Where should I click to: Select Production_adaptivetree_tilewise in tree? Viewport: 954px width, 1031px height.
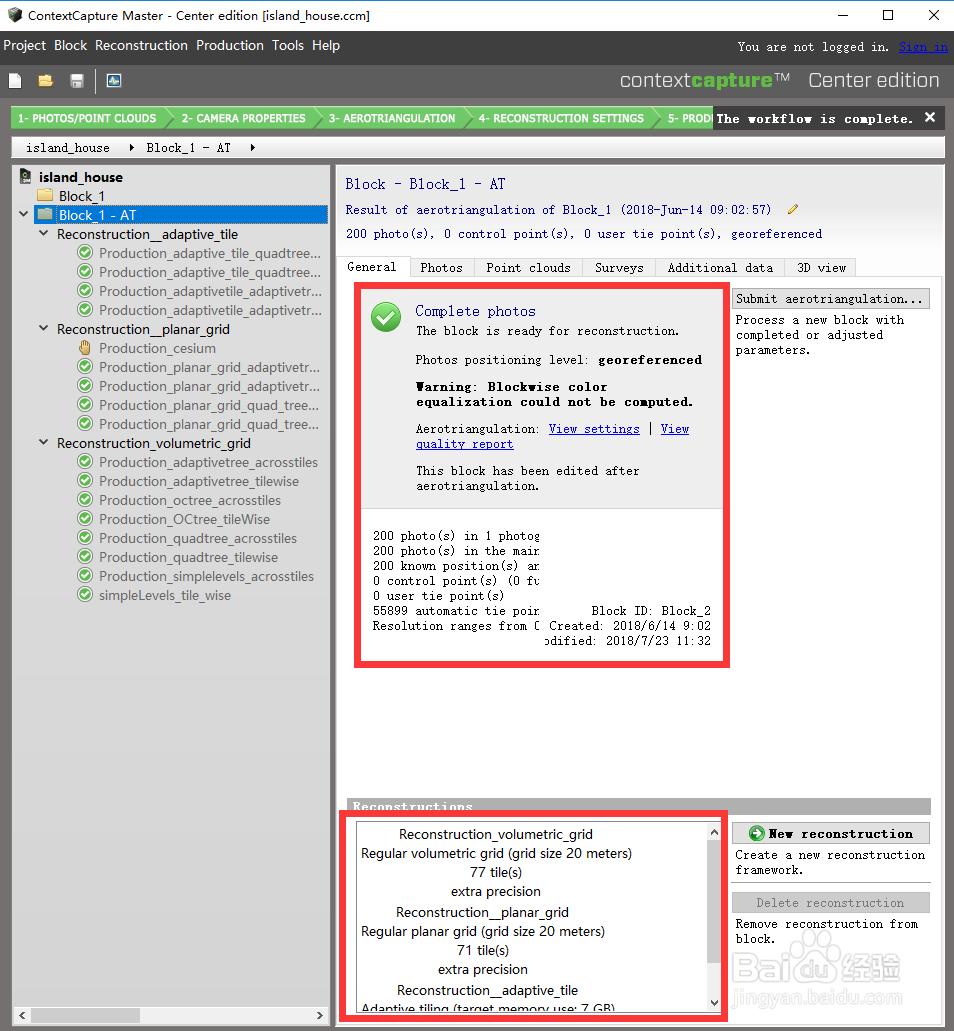[199, 481]
